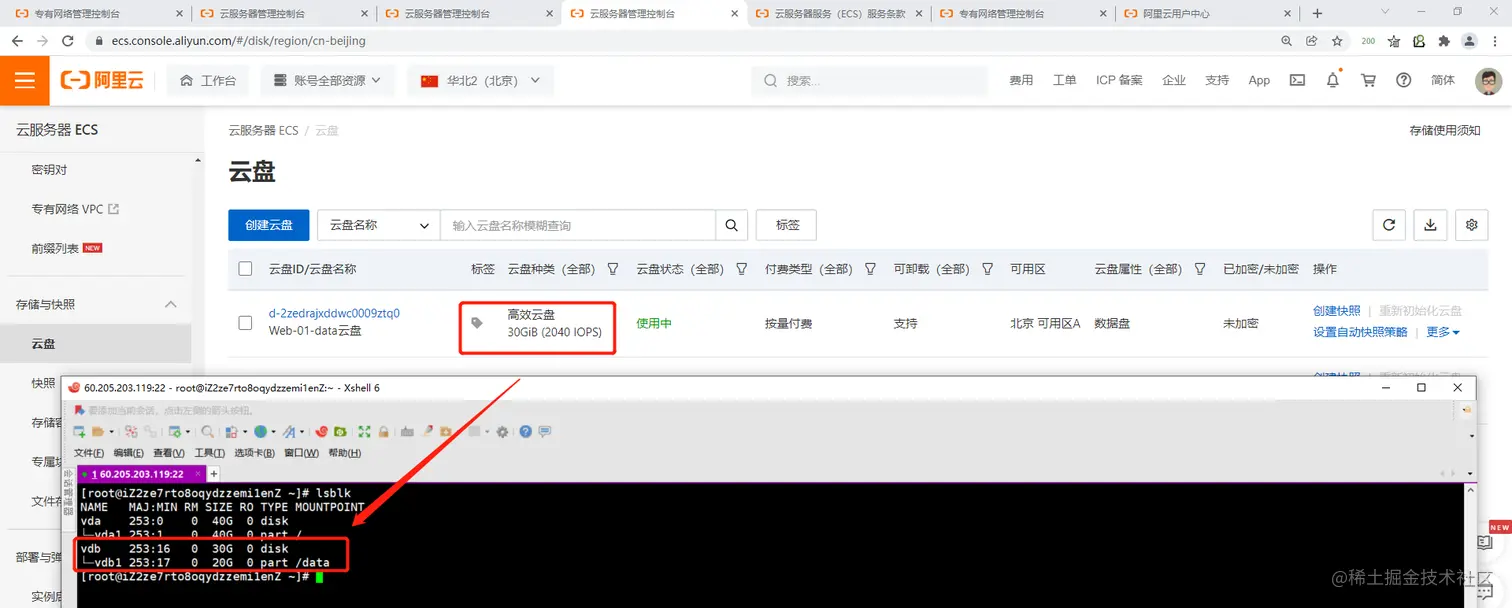Open the Aliyun hamburger menu
The height and width of the screenshot is (608, 1512).
[25, 81]
